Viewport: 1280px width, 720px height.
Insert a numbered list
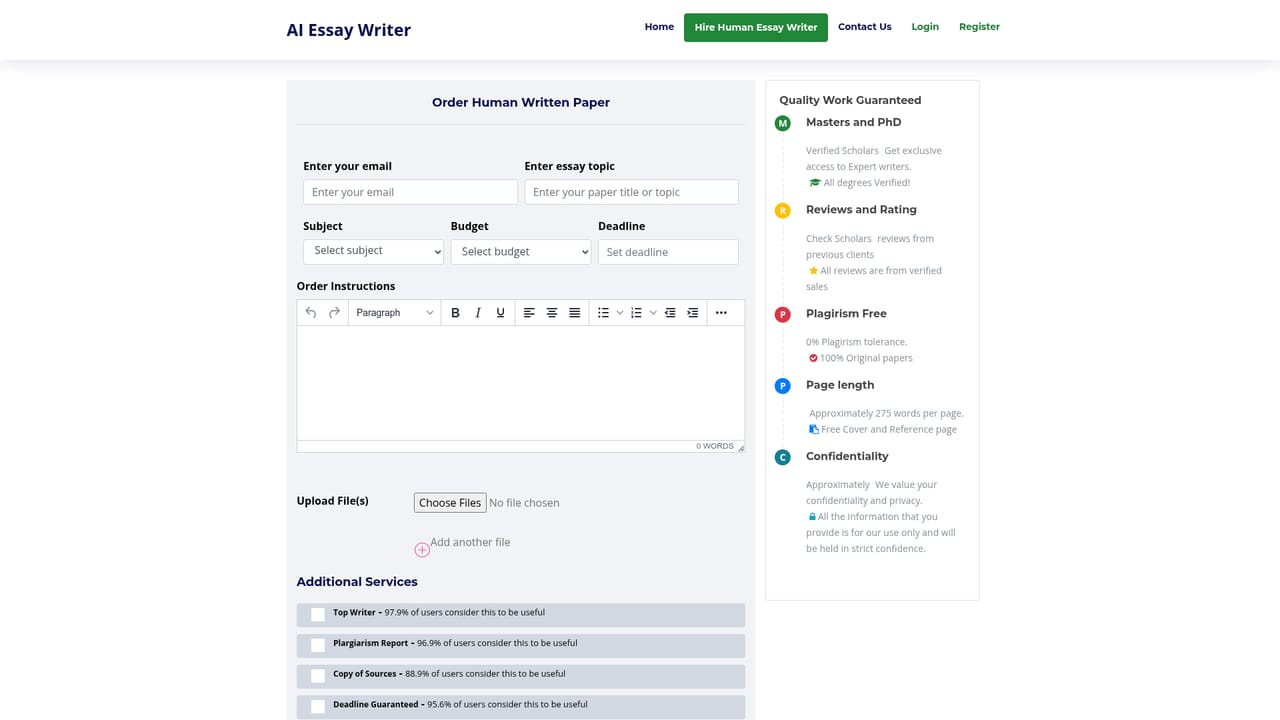point(636,313)
